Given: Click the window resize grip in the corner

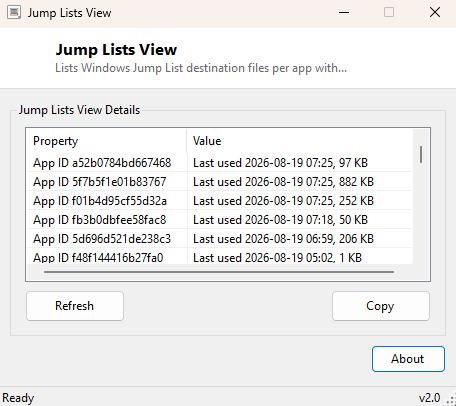Looking at the screenshot, I should click(x=451, y=400).
